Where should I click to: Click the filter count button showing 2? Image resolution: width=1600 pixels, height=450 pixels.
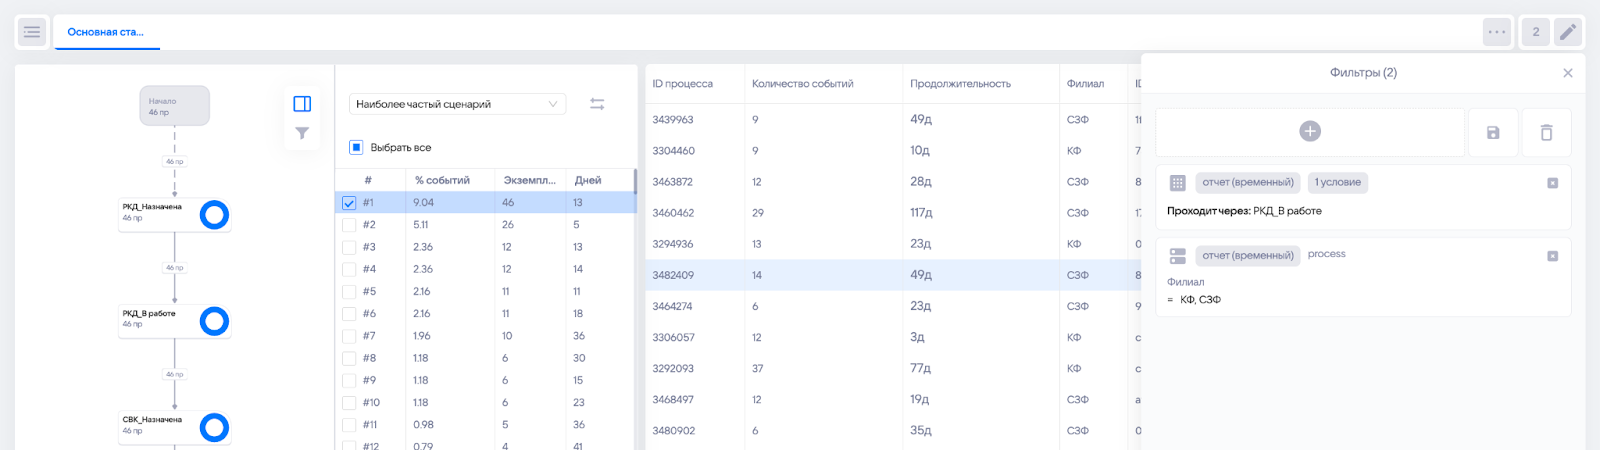1536,32
